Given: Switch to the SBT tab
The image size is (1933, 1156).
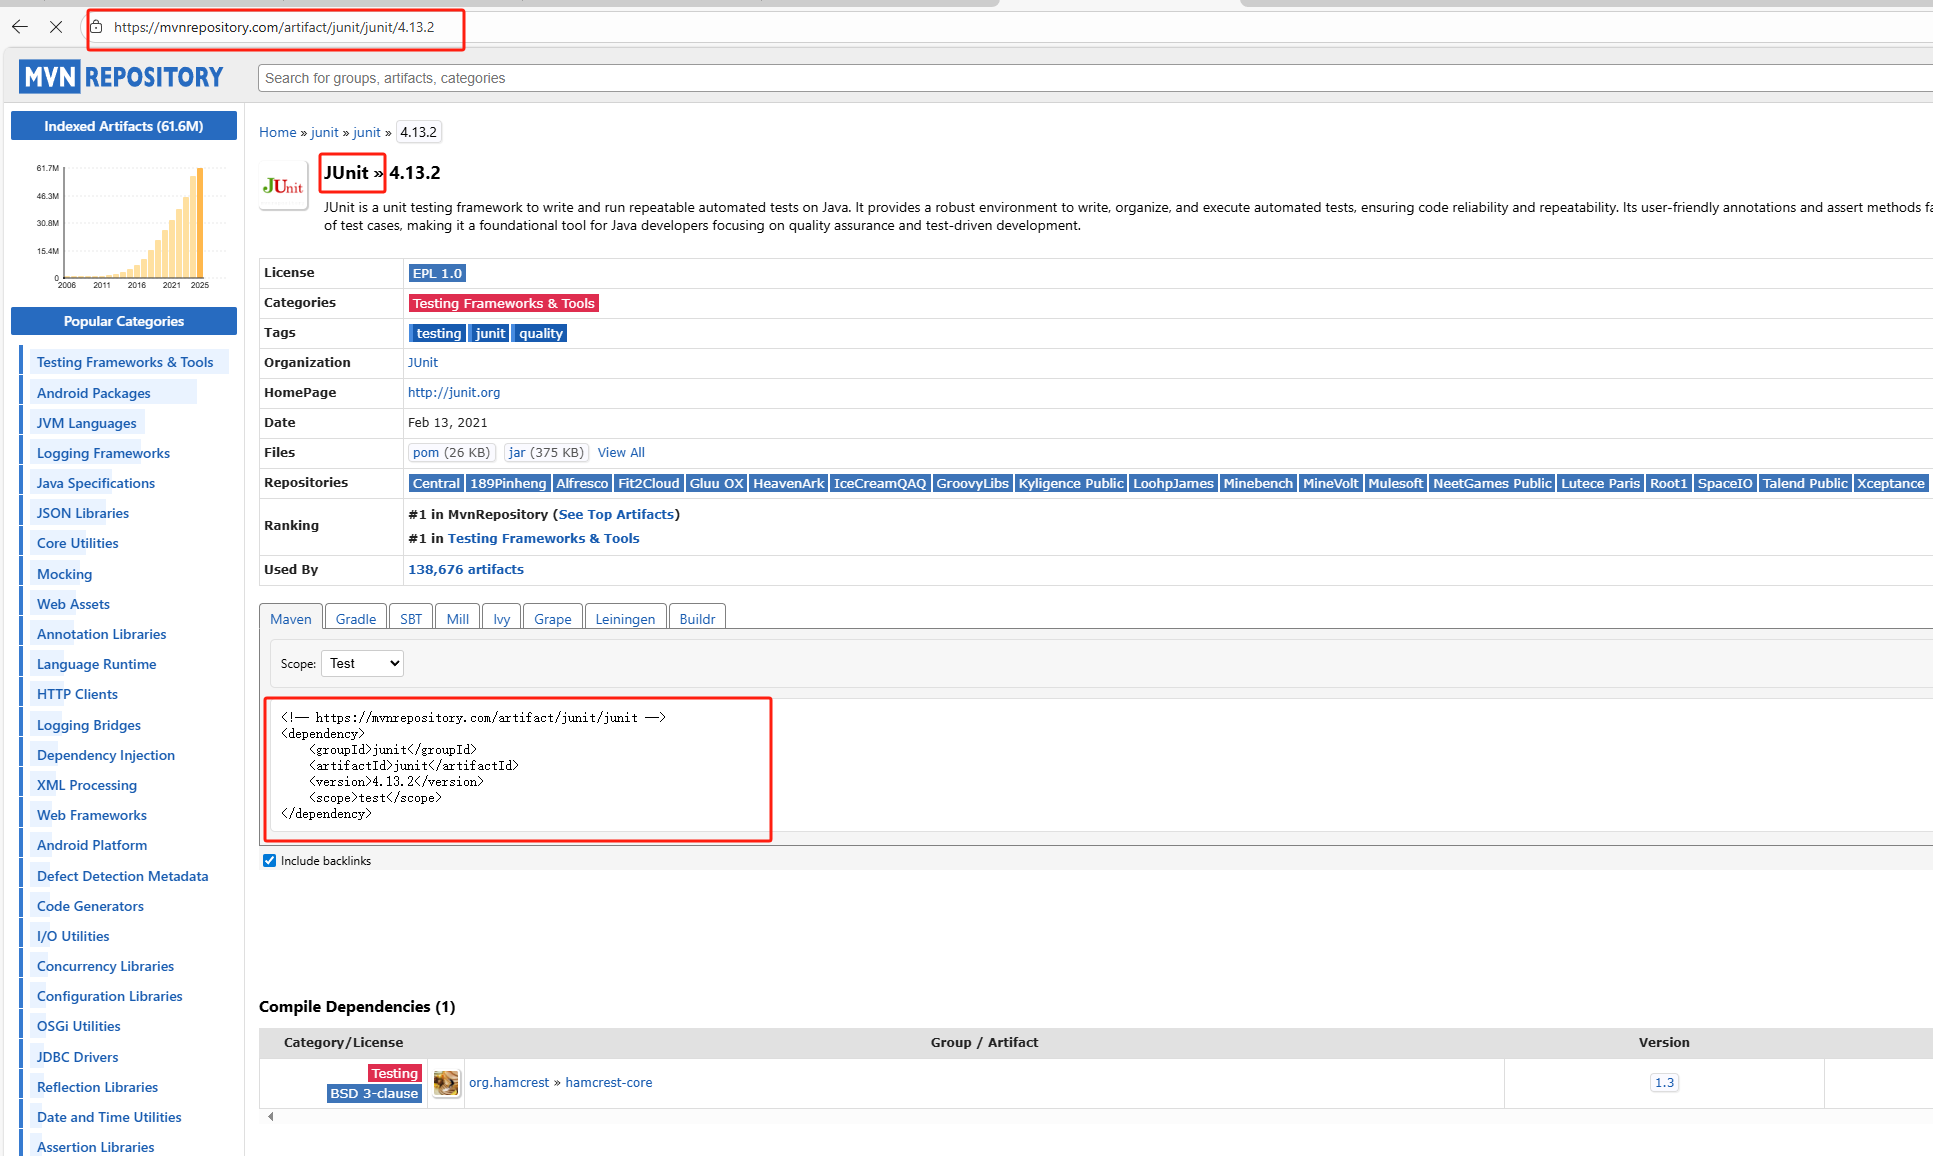Looking at the screenshot, I should click(x=411, y=619).
